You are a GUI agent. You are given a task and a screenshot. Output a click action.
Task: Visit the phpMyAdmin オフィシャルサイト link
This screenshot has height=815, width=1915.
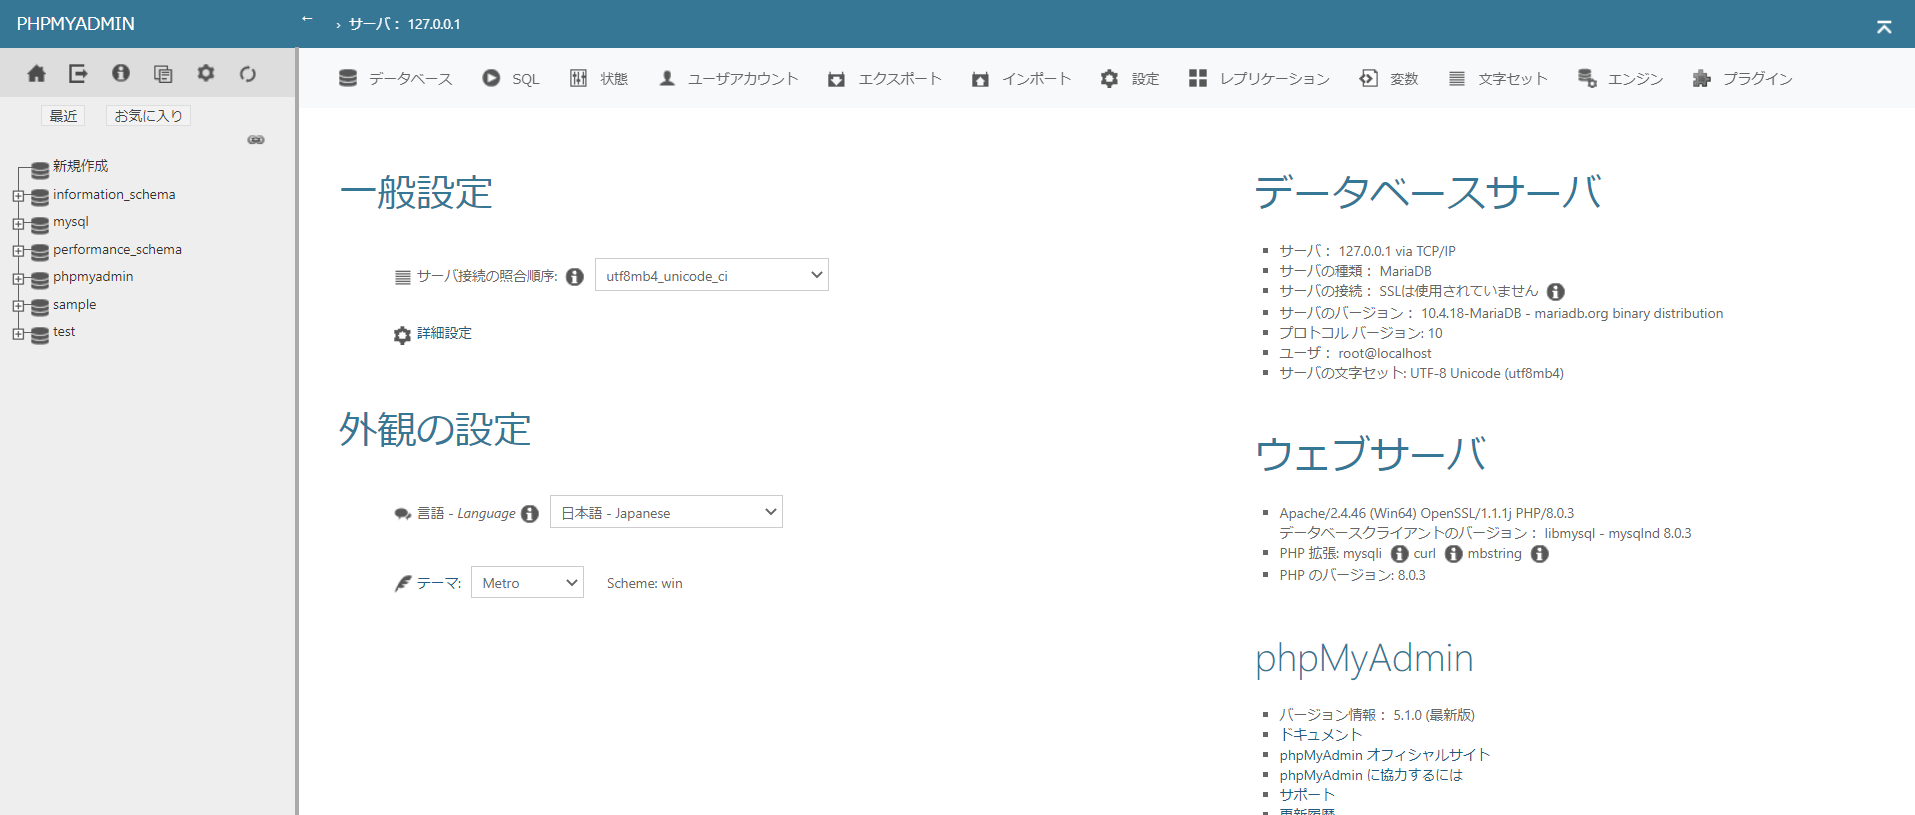click(1385, 755)
